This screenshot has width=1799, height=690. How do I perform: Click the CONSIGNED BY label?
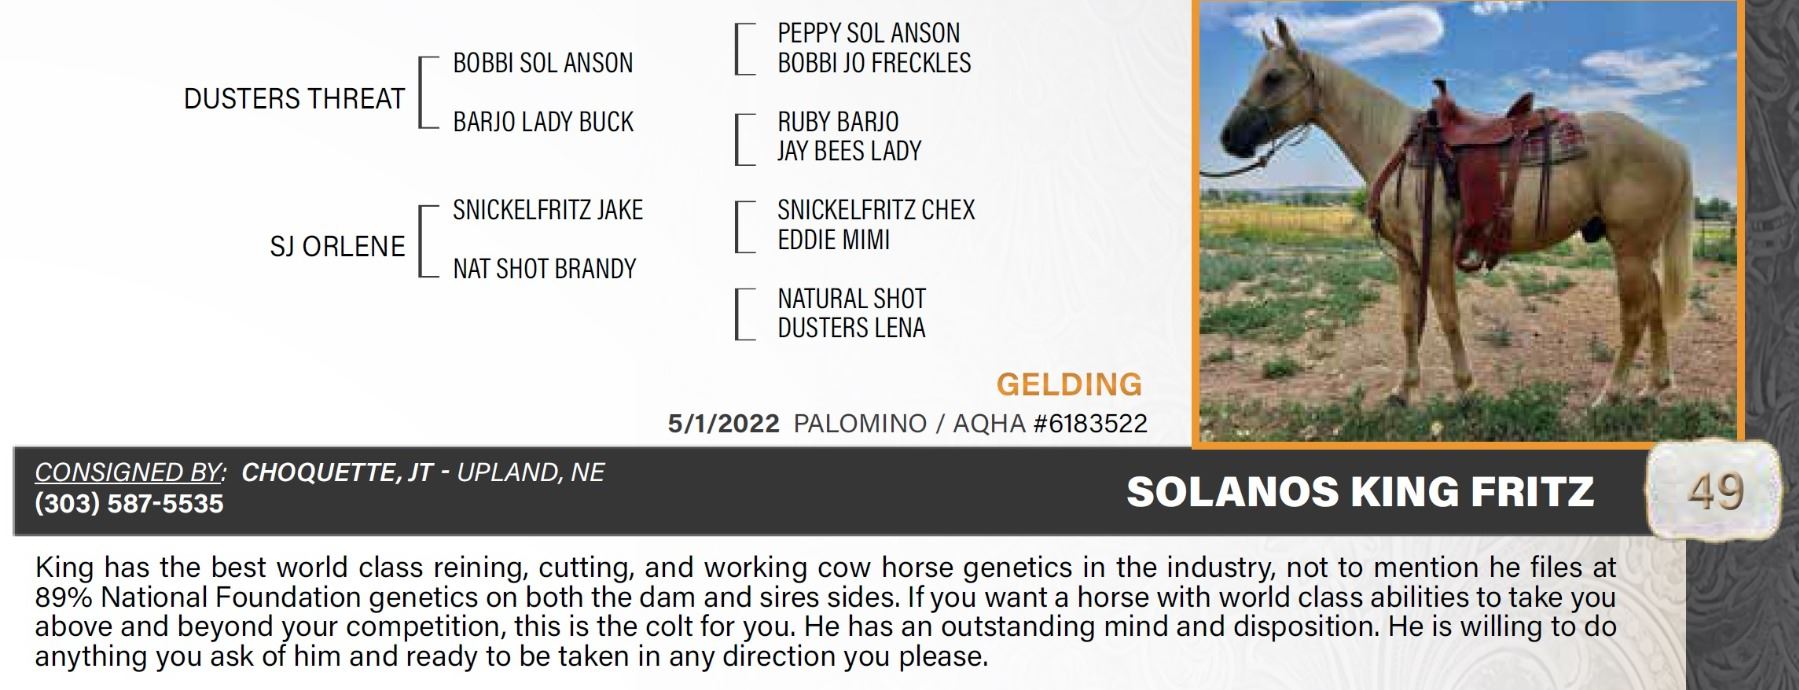130,472
